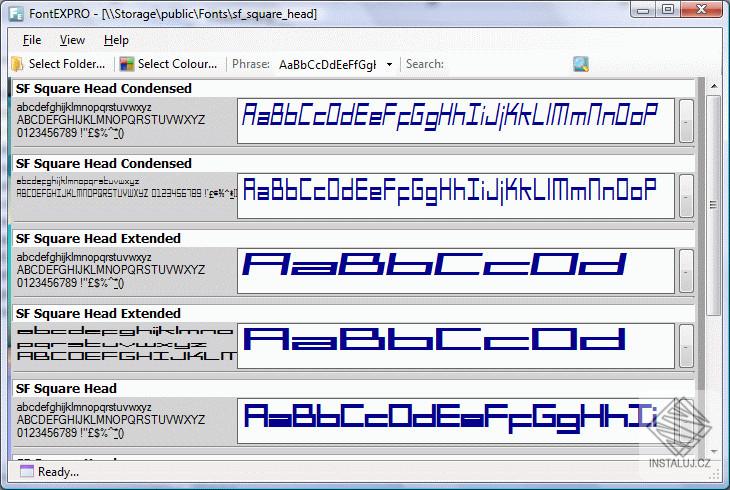Click the Search: label
This screenshot has width=730, height=490.
point(425,64)
